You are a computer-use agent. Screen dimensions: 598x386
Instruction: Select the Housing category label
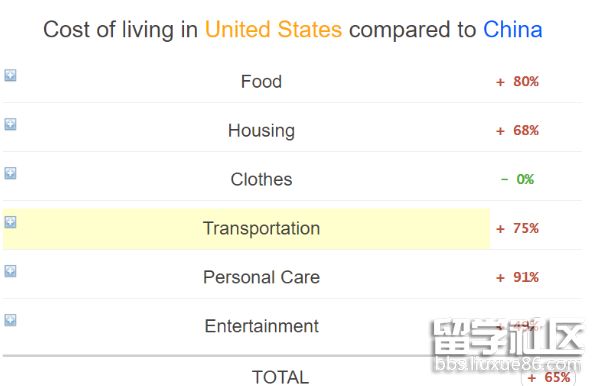(261, 131)
